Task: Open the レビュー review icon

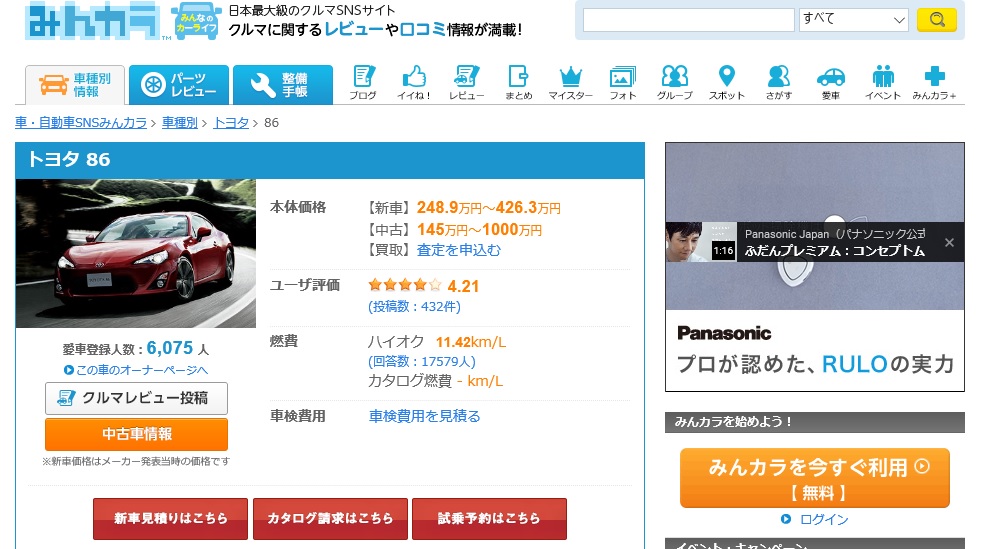Action: click(466, 82)
